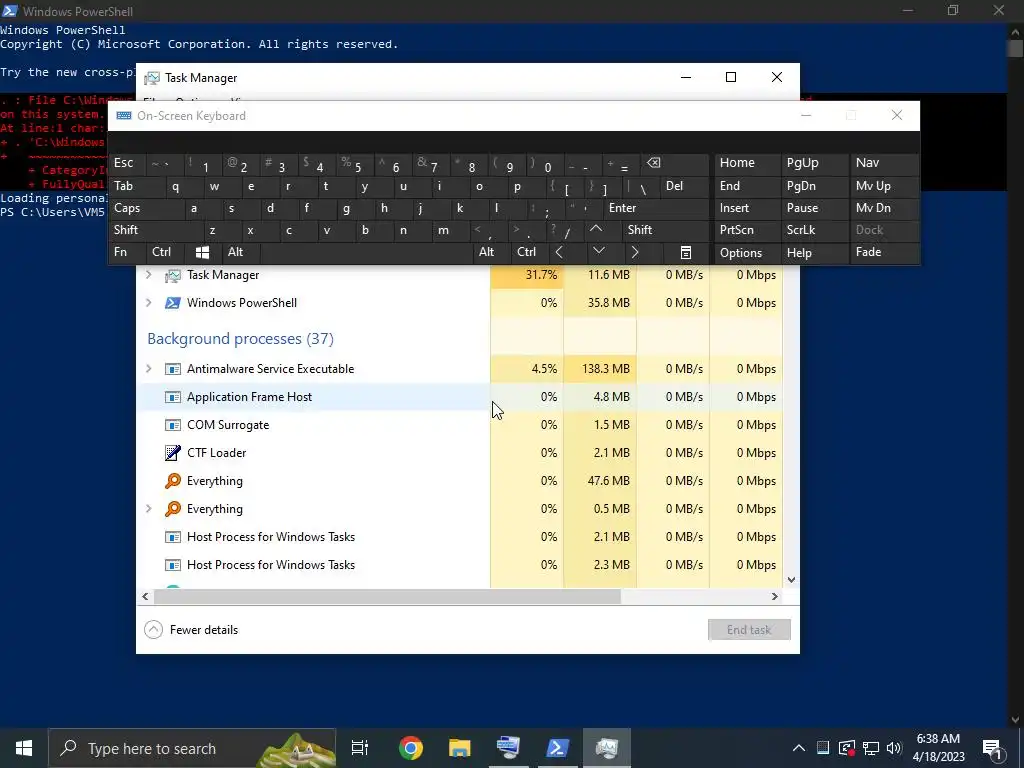1024x768 pixels.
Task: Show hidden system tray icons
Action: (x=799, y=748)
